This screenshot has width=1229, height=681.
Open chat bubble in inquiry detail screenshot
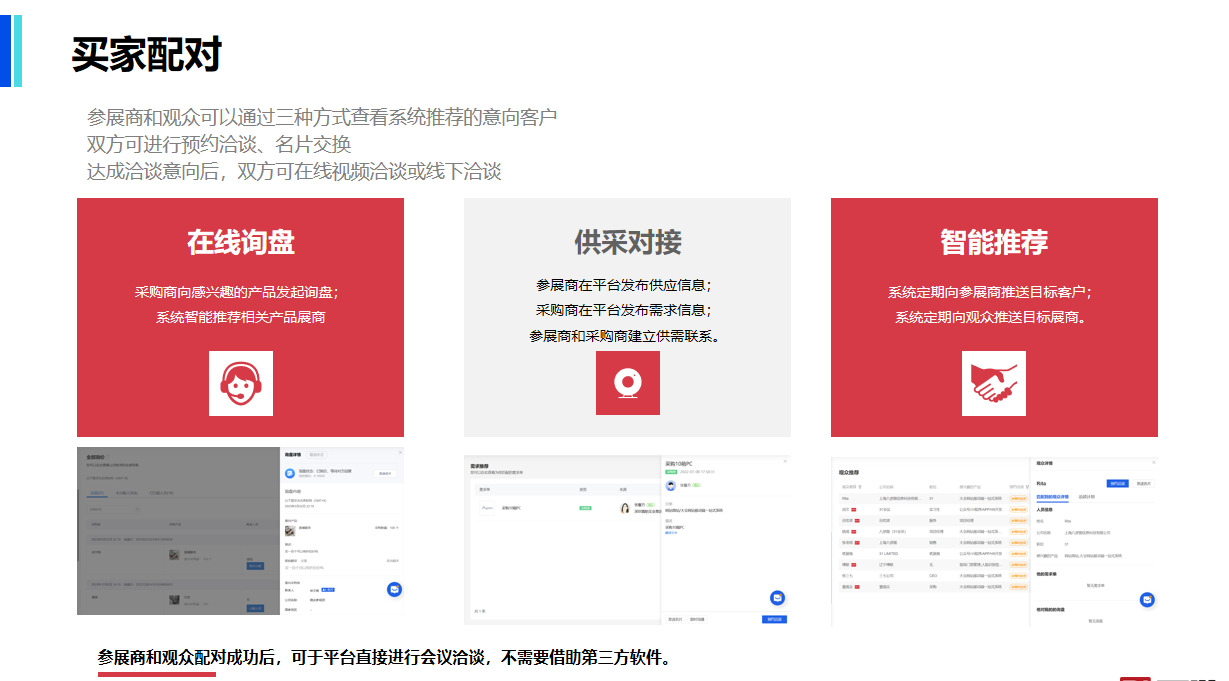pyautogui.click(x=395, y=590)
